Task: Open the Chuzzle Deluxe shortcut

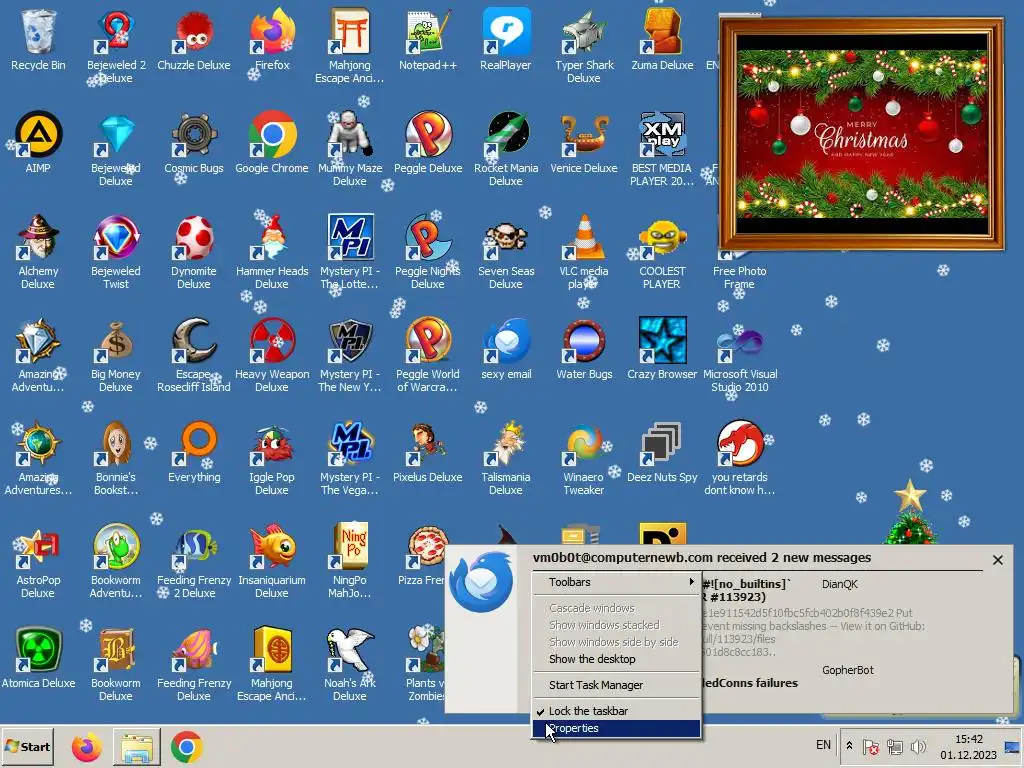Action: click(x=193, y=40)
